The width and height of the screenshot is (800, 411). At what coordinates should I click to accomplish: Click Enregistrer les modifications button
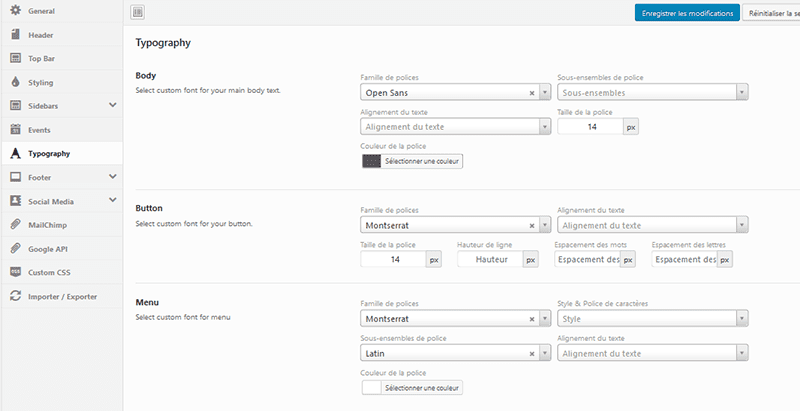(x=687, y=13)
